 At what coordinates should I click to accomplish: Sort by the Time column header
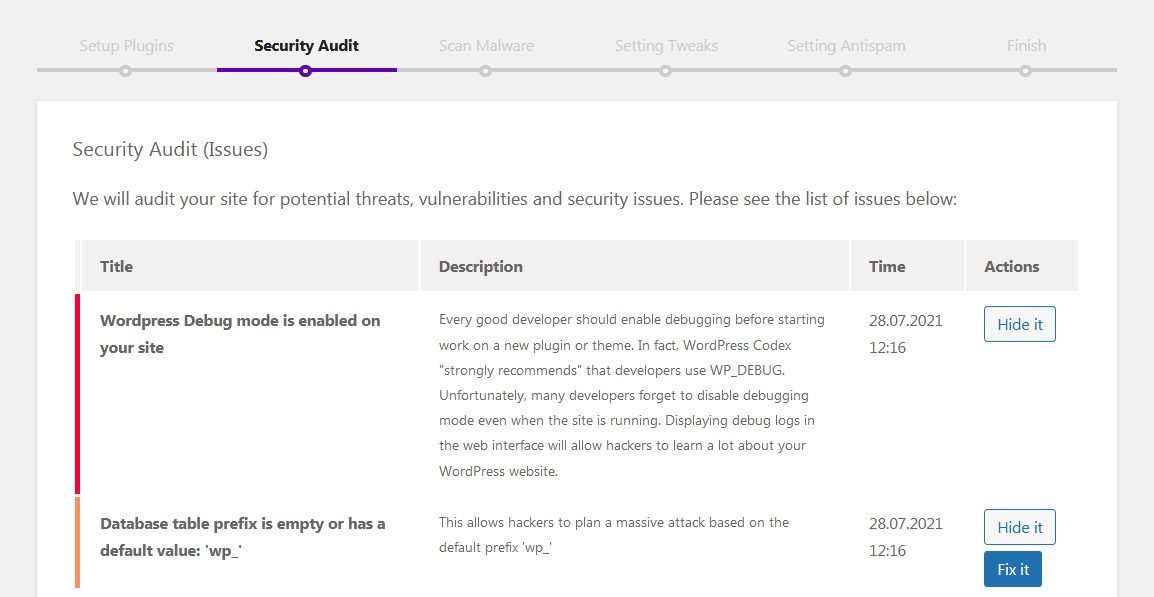887,267
